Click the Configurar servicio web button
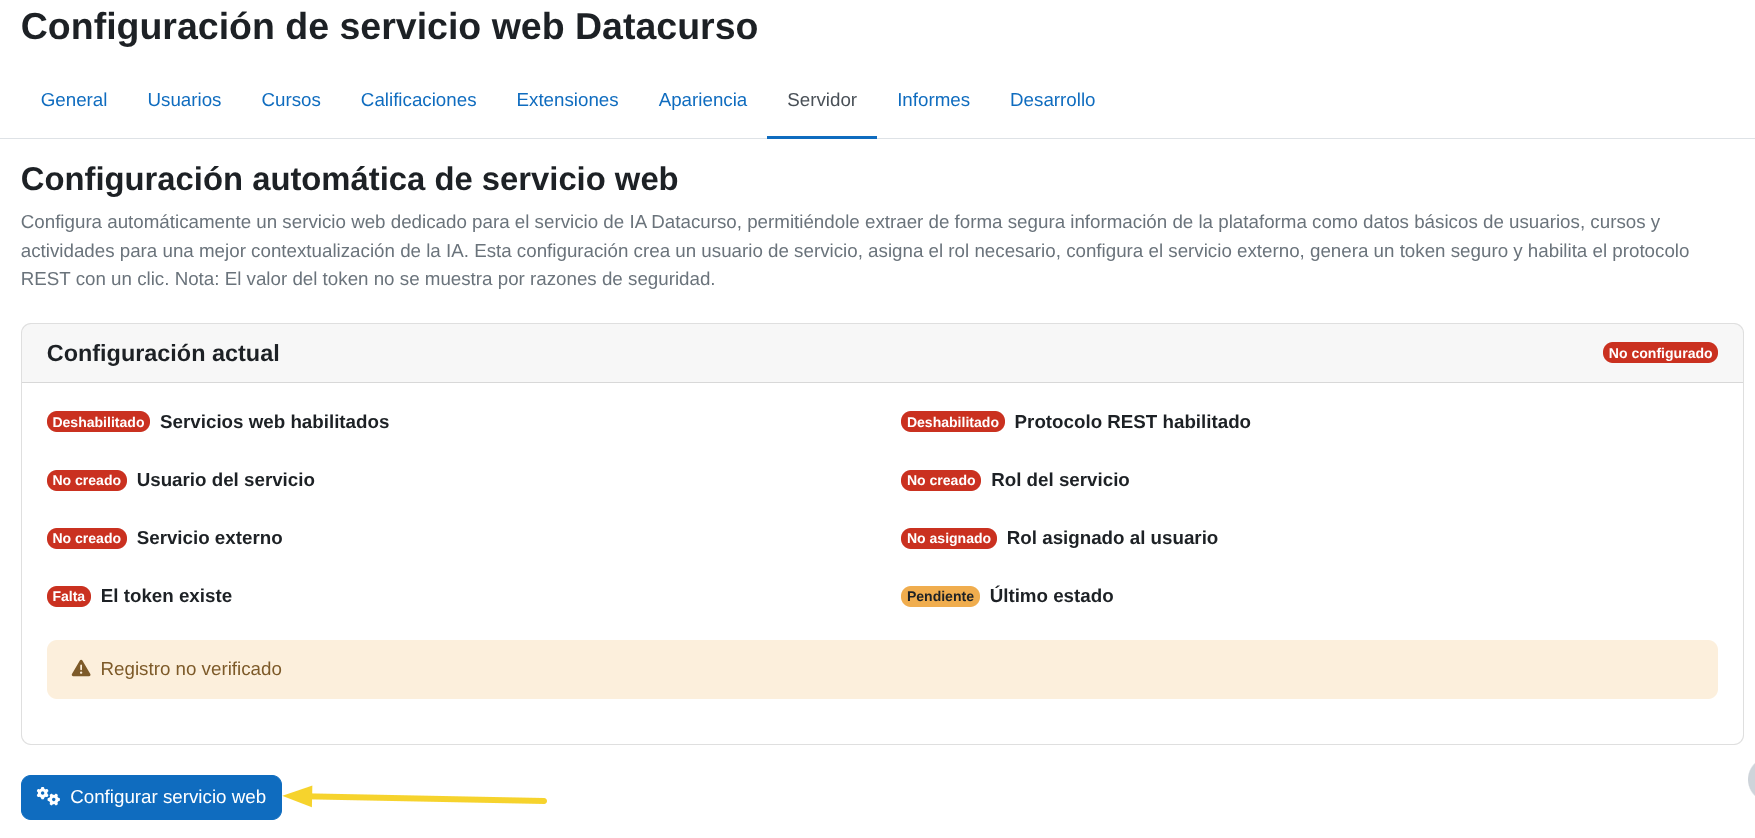Image resolution: width=1755 pixels, height=838 pixels. 151,797
